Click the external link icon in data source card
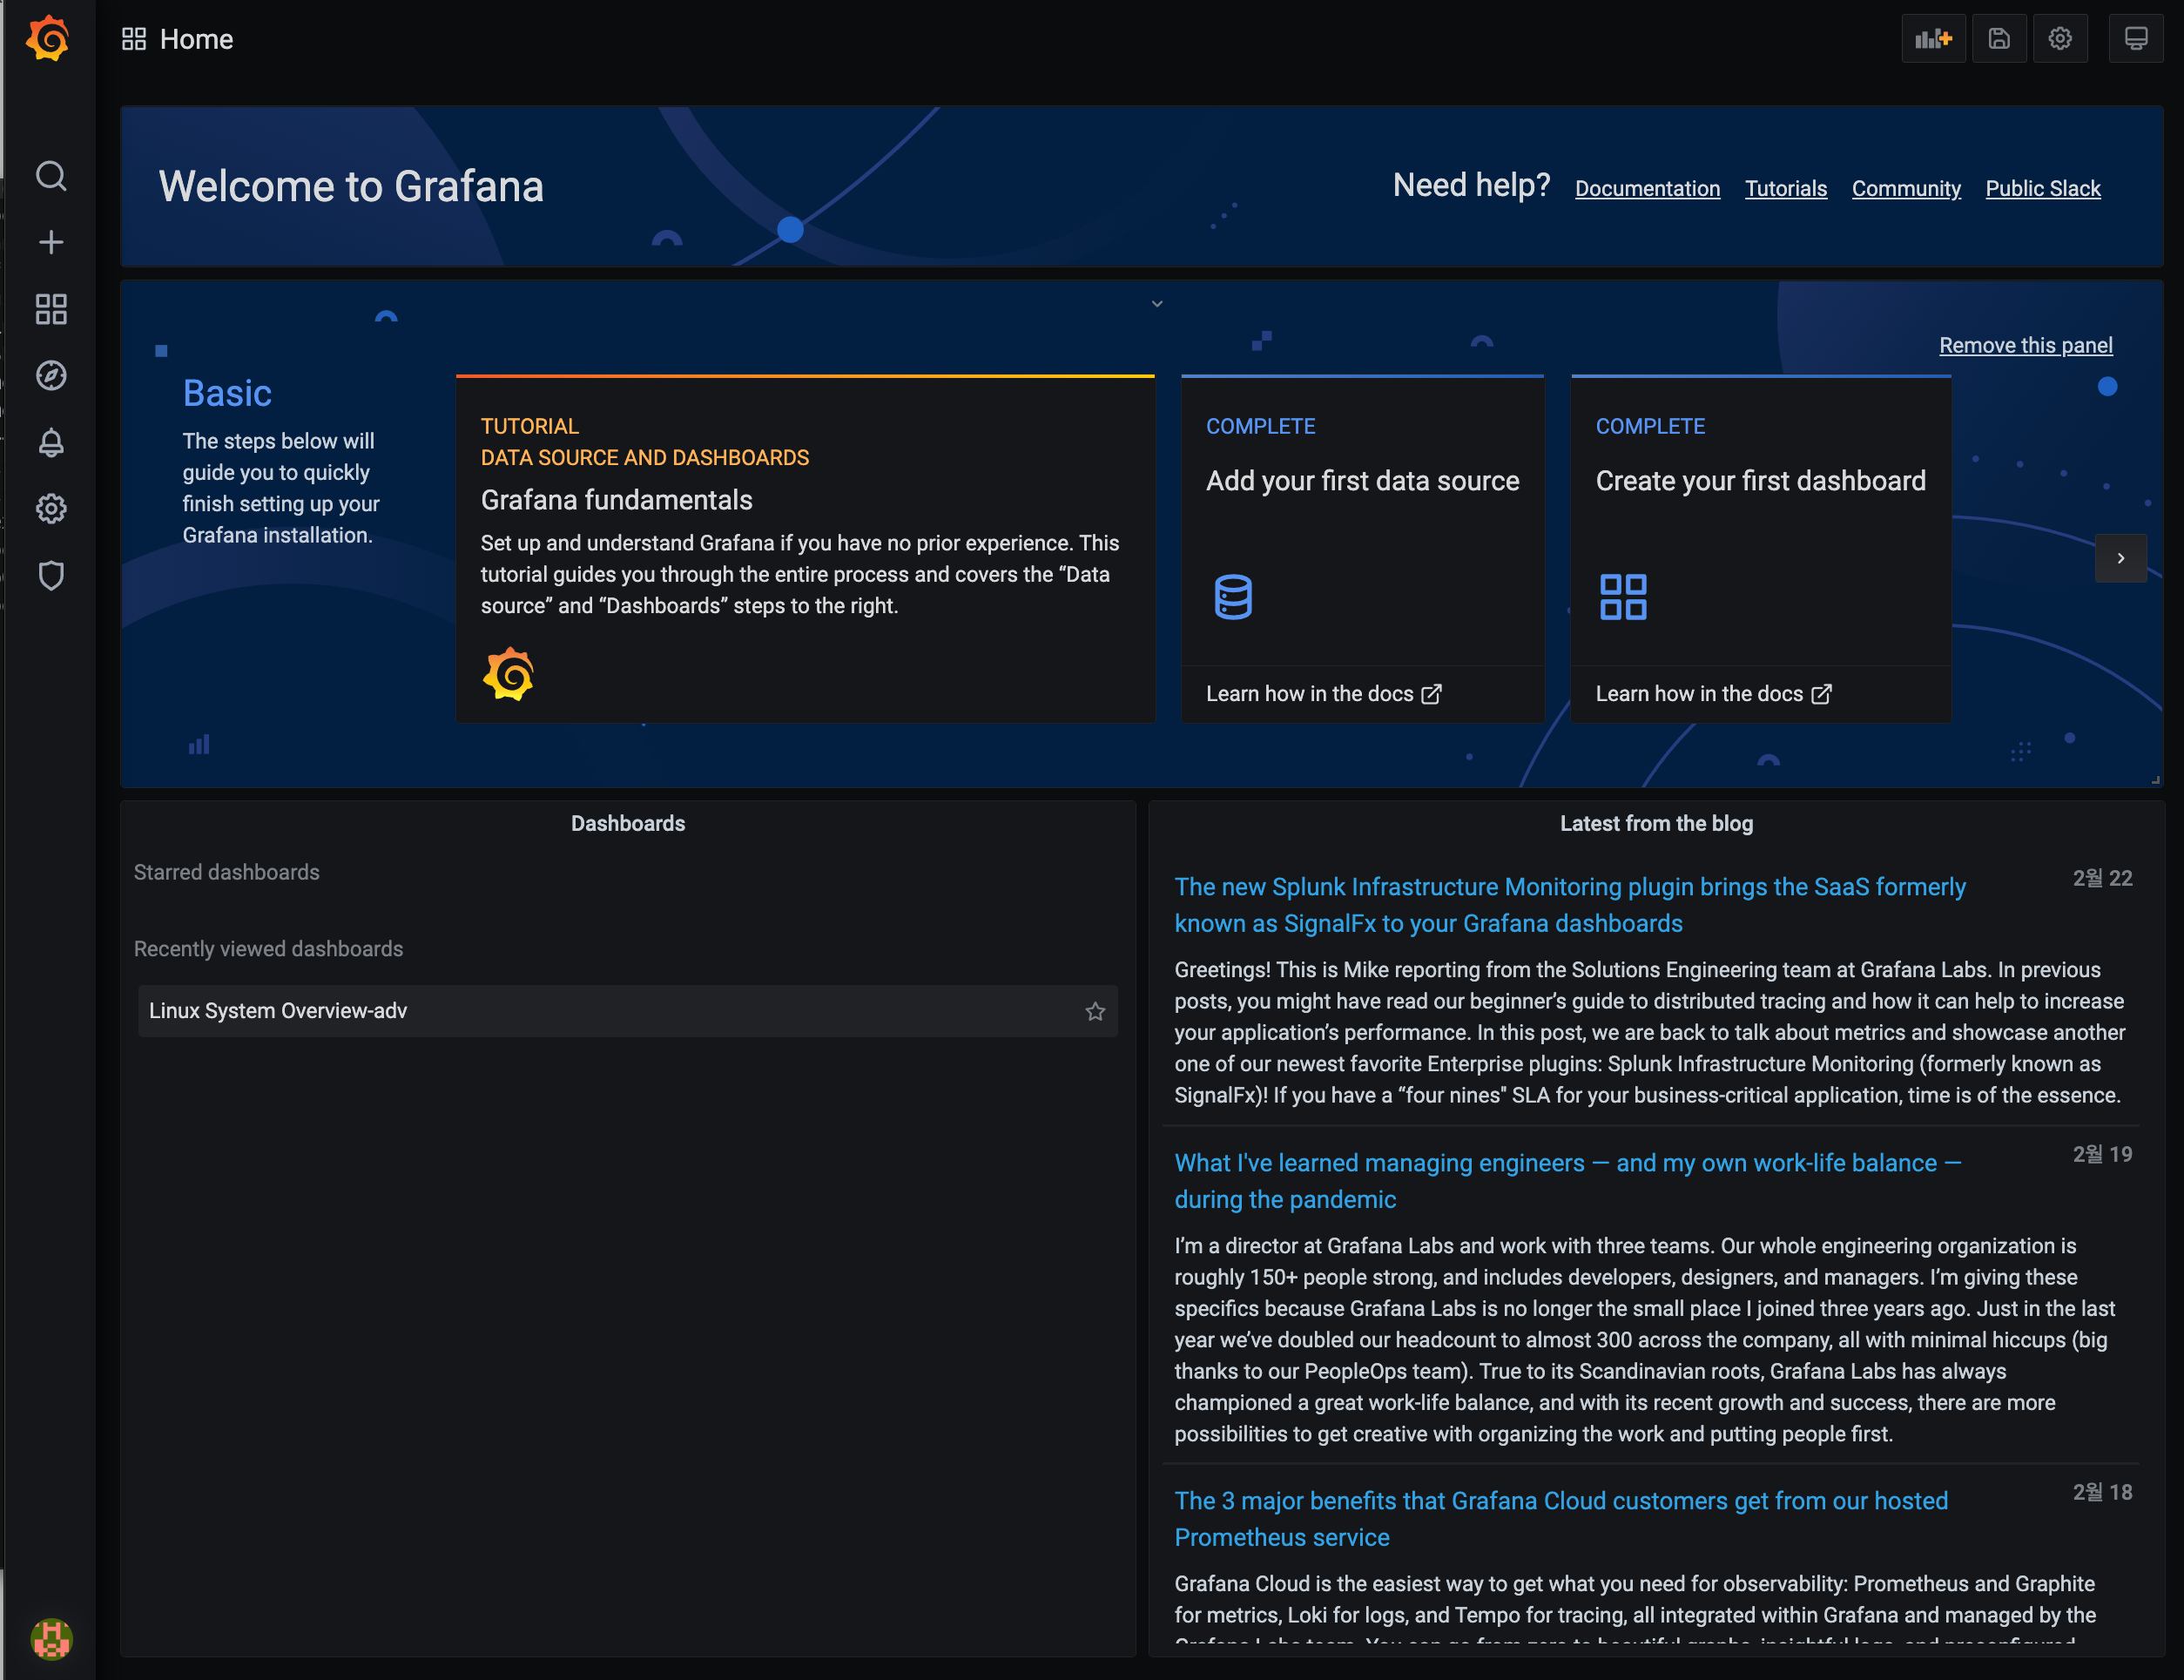Viewport: 2184px width, 1680px height. pos(1431,694)
